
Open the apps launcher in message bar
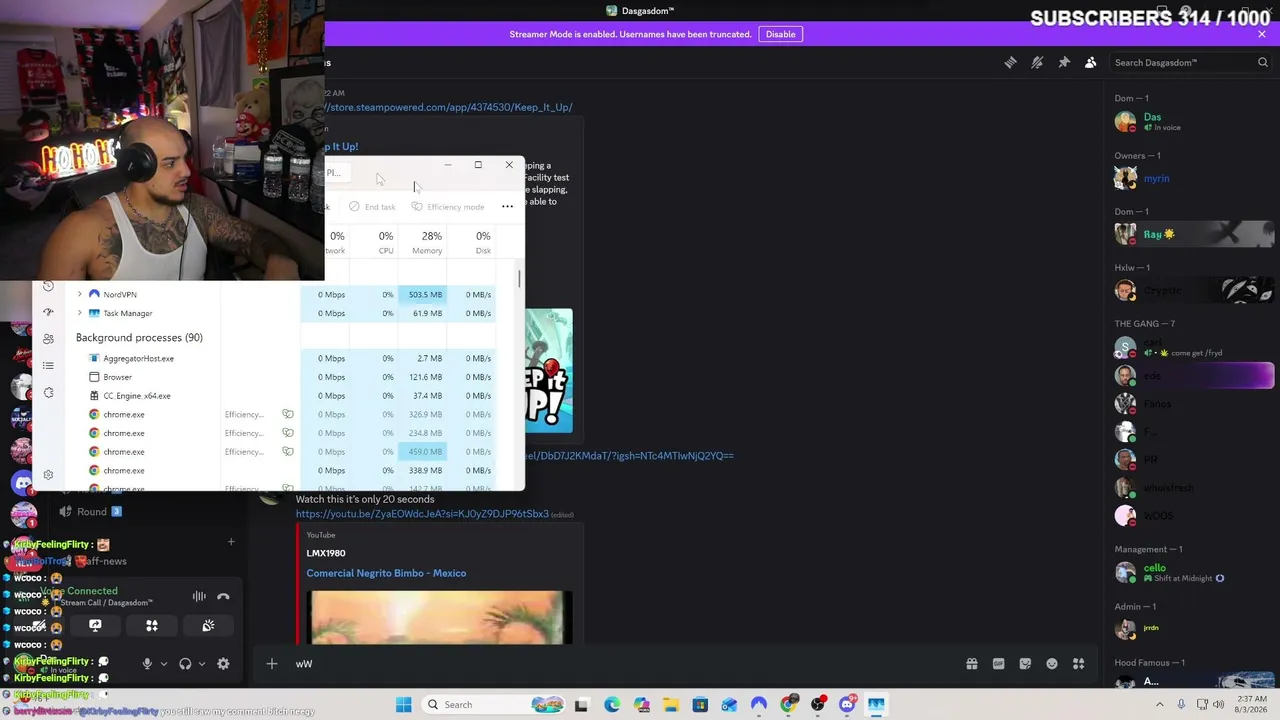(x=1079, y=663)
